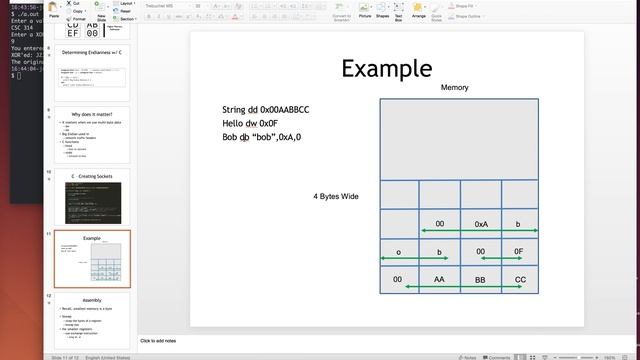Open Shape Outline options
Screen dimensions: 640x360
point(465,16)
